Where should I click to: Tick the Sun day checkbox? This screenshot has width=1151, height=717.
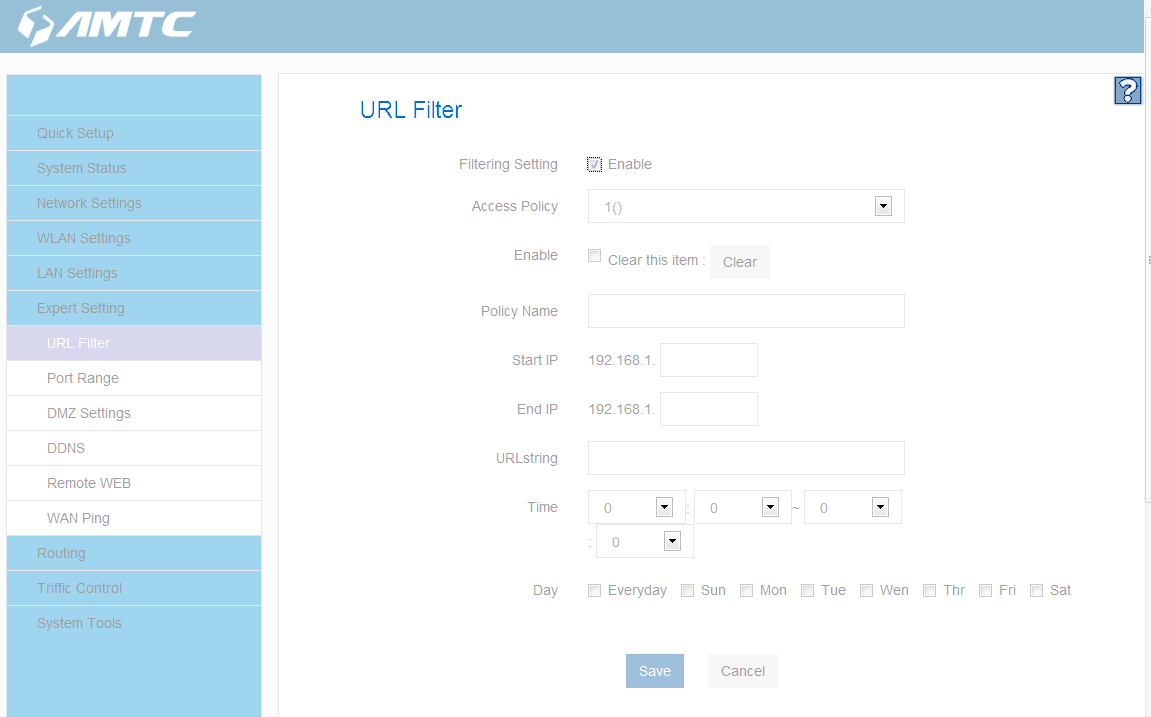point(688,591)
